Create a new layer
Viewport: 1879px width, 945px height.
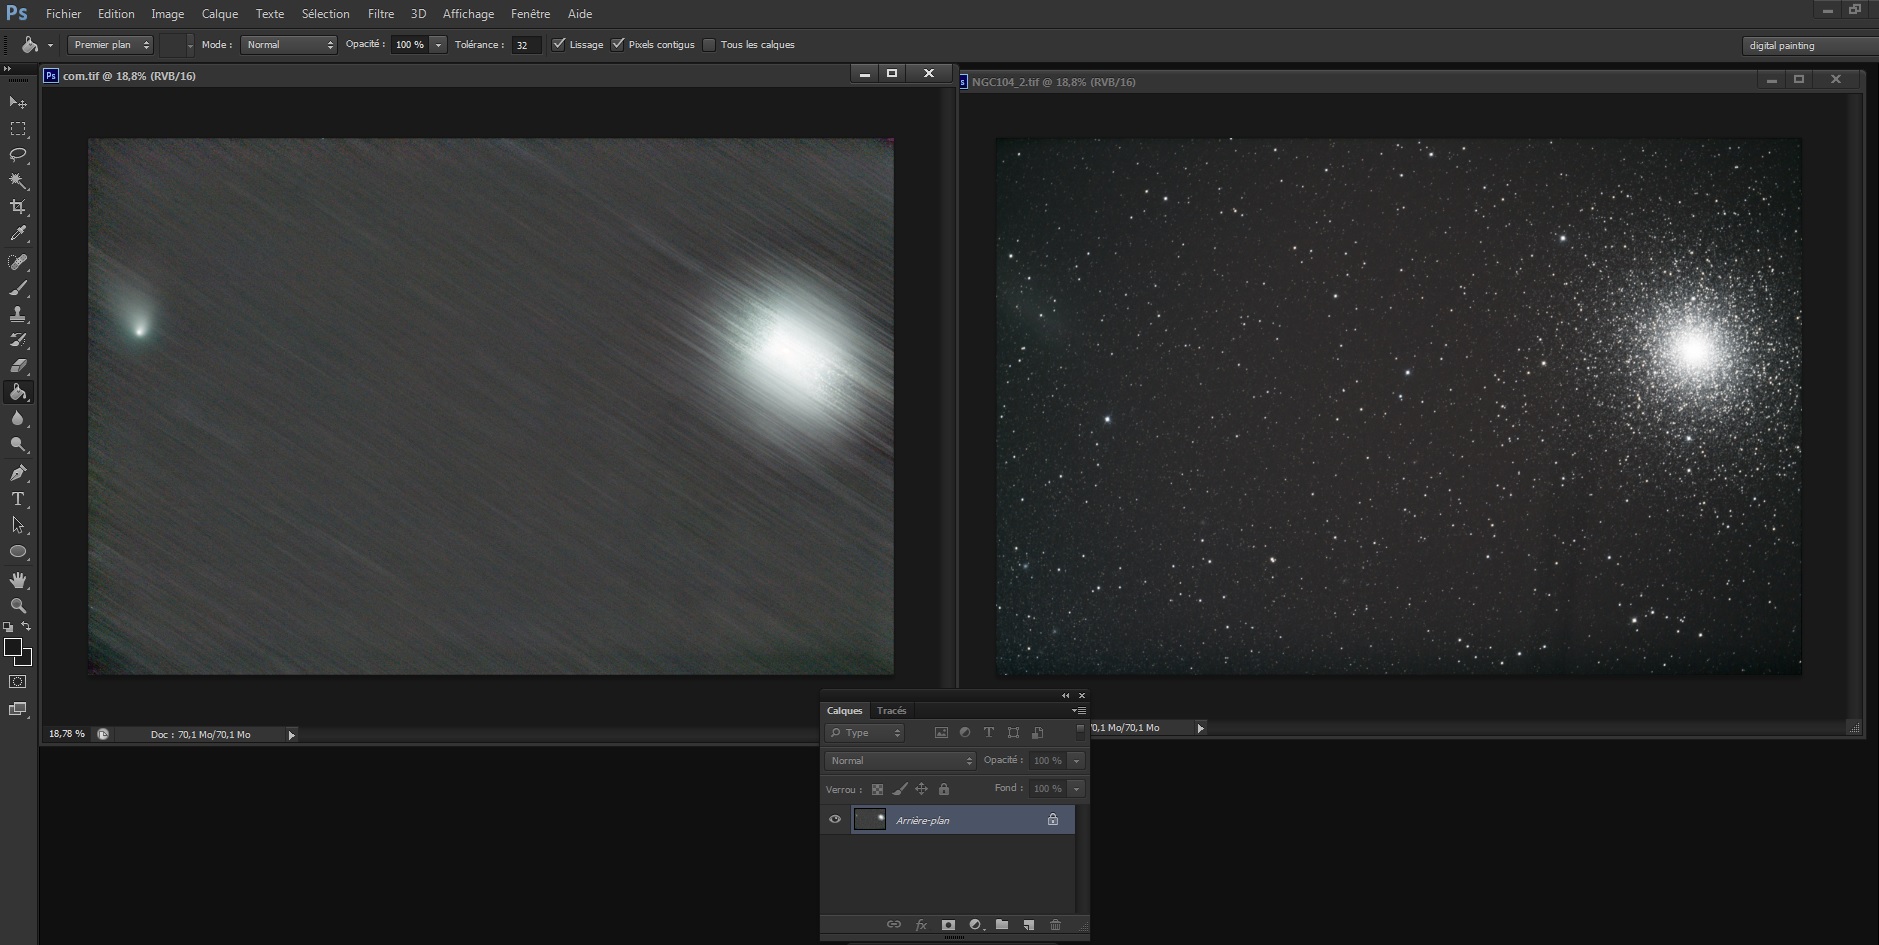point(1029,925)
